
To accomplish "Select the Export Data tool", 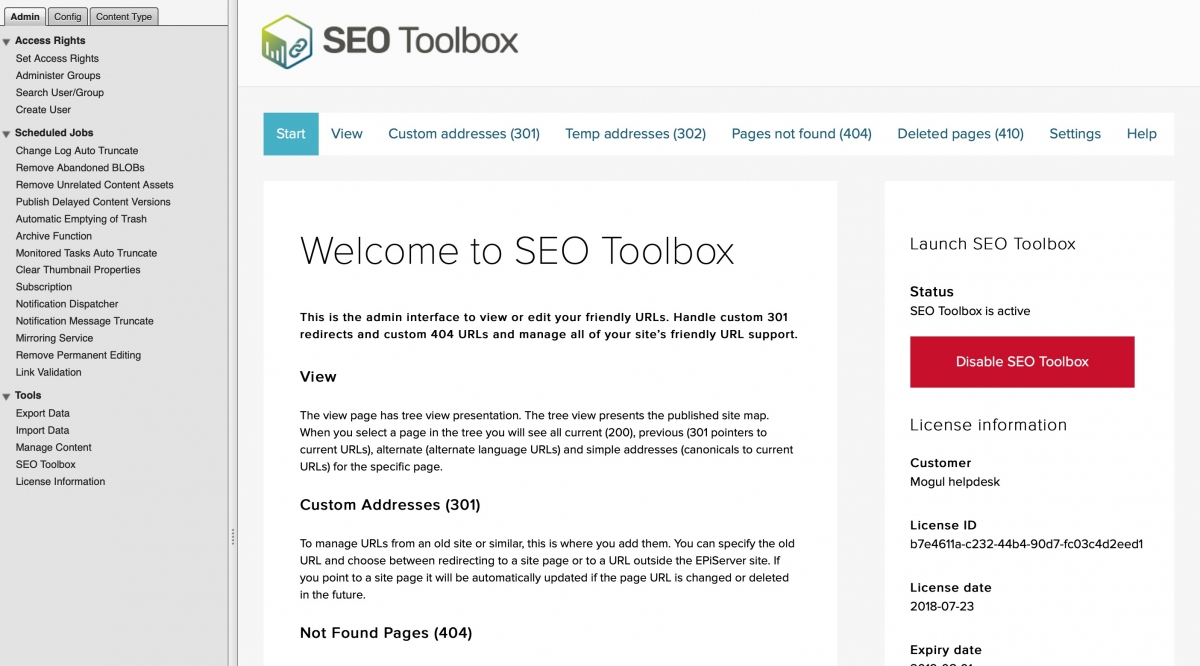I will (x=42, y=413).
